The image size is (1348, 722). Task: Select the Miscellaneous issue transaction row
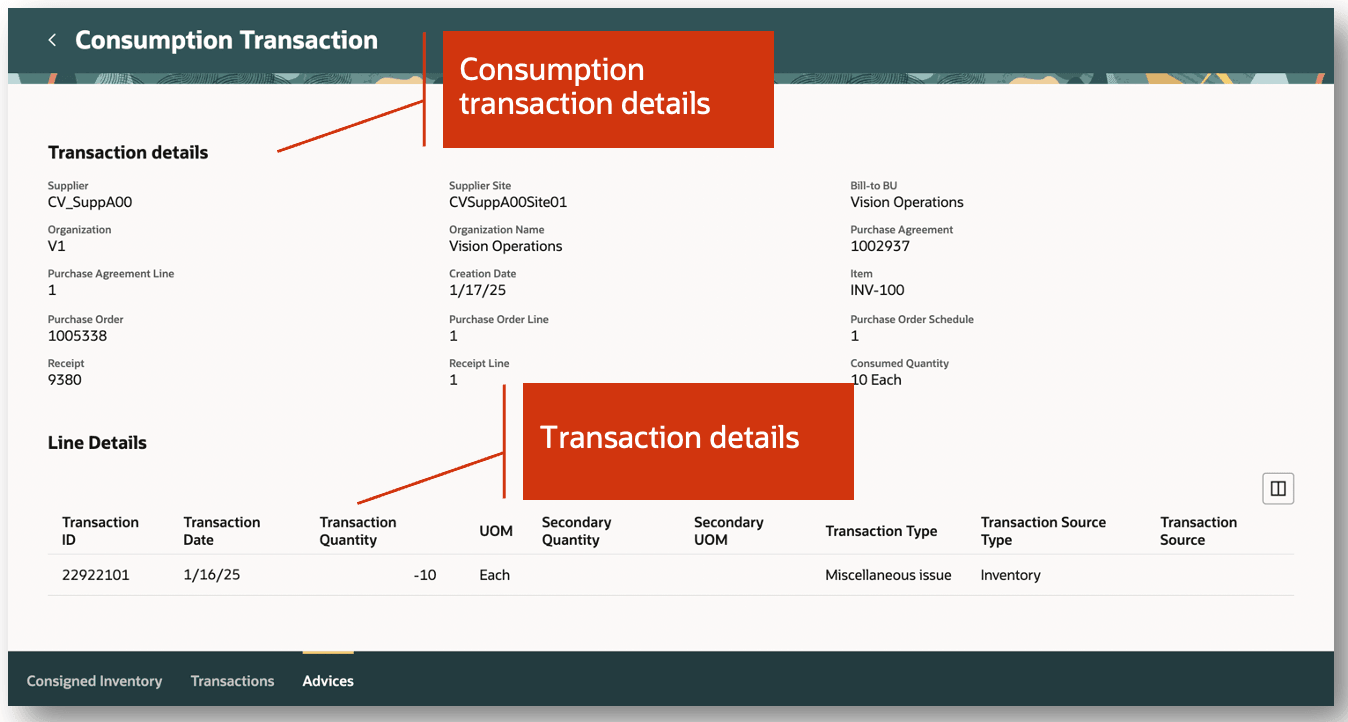pos(888,574)
